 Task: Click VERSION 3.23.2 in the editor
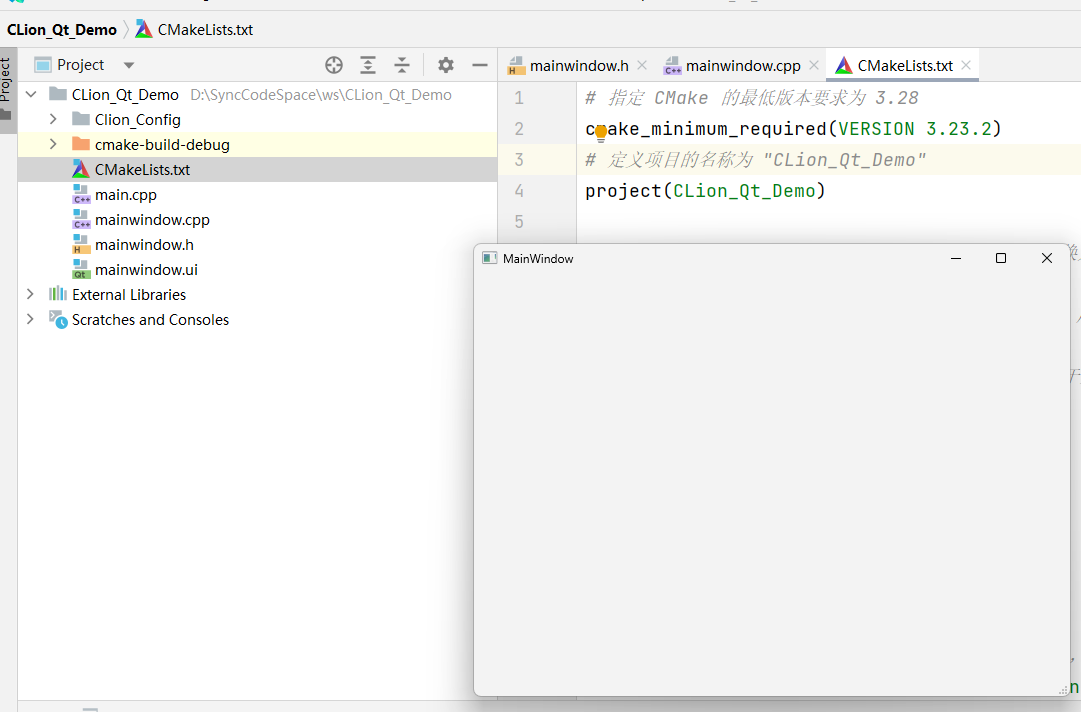(x=915, y=129)
